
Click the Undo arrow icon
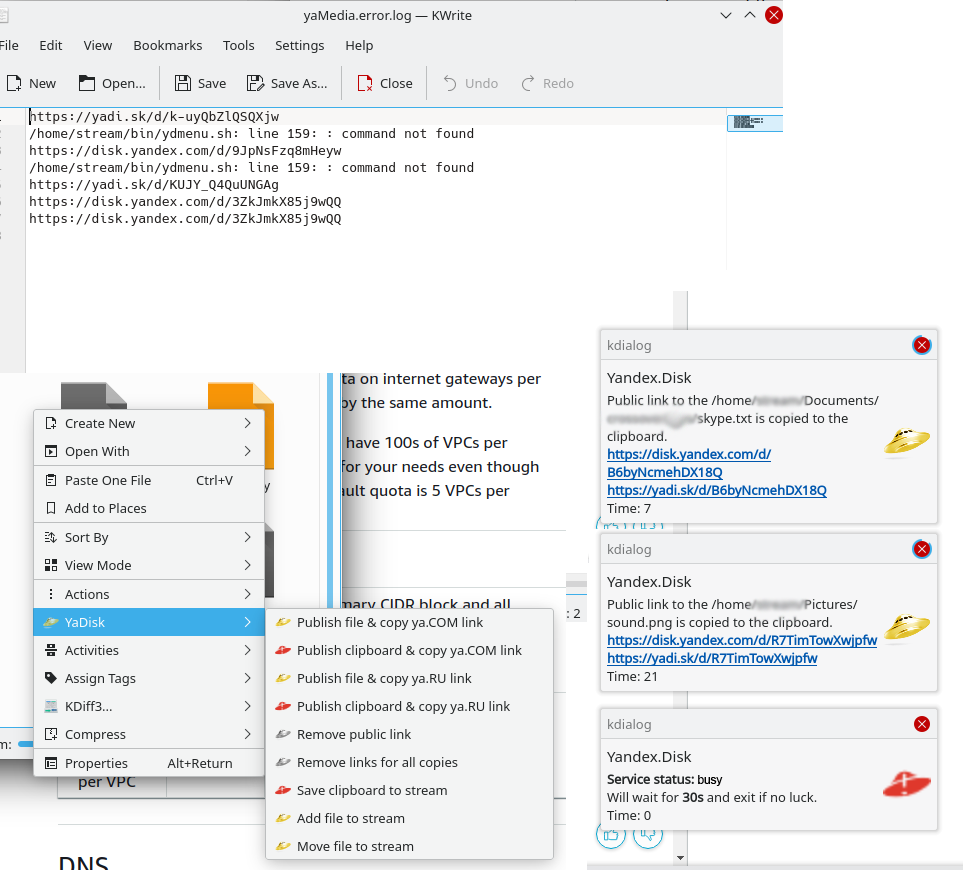pyautogui.click(x=450, y=83)
